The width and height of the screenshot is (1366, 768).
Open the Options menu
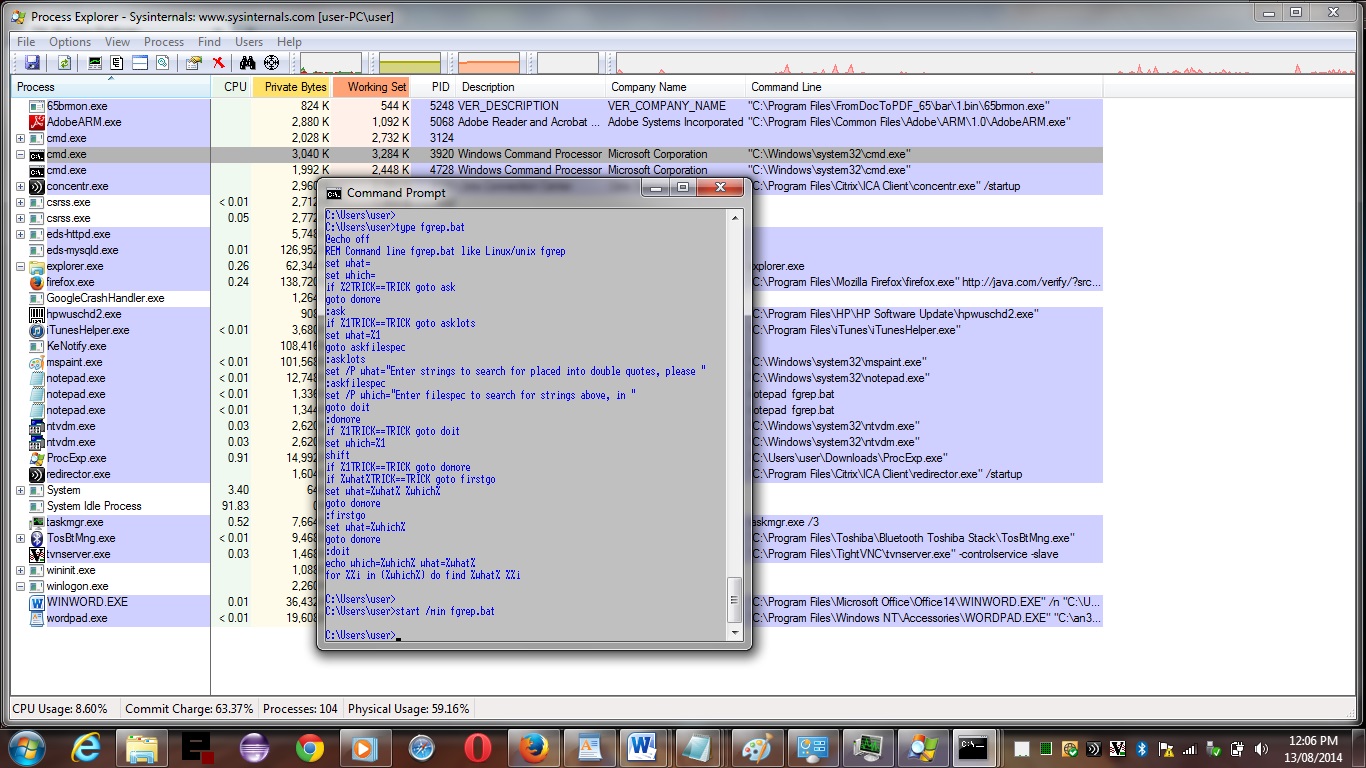[x=70, y=42]
